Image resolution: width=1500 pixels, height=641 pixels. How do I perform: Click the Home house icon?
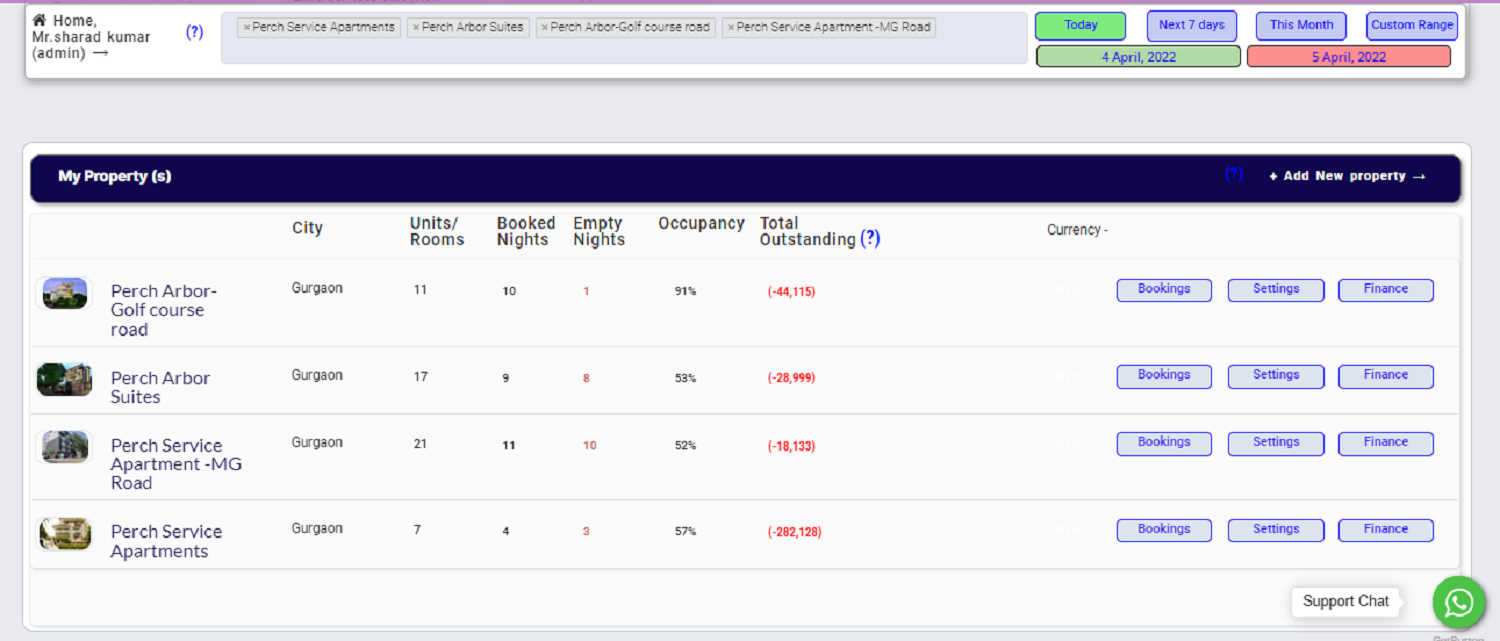(39, 20)
